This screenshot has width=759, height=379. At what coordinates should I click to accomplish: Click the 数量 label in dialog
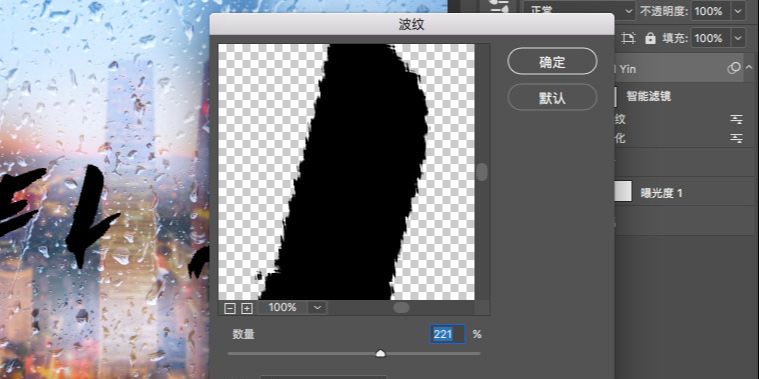[244, 334]
